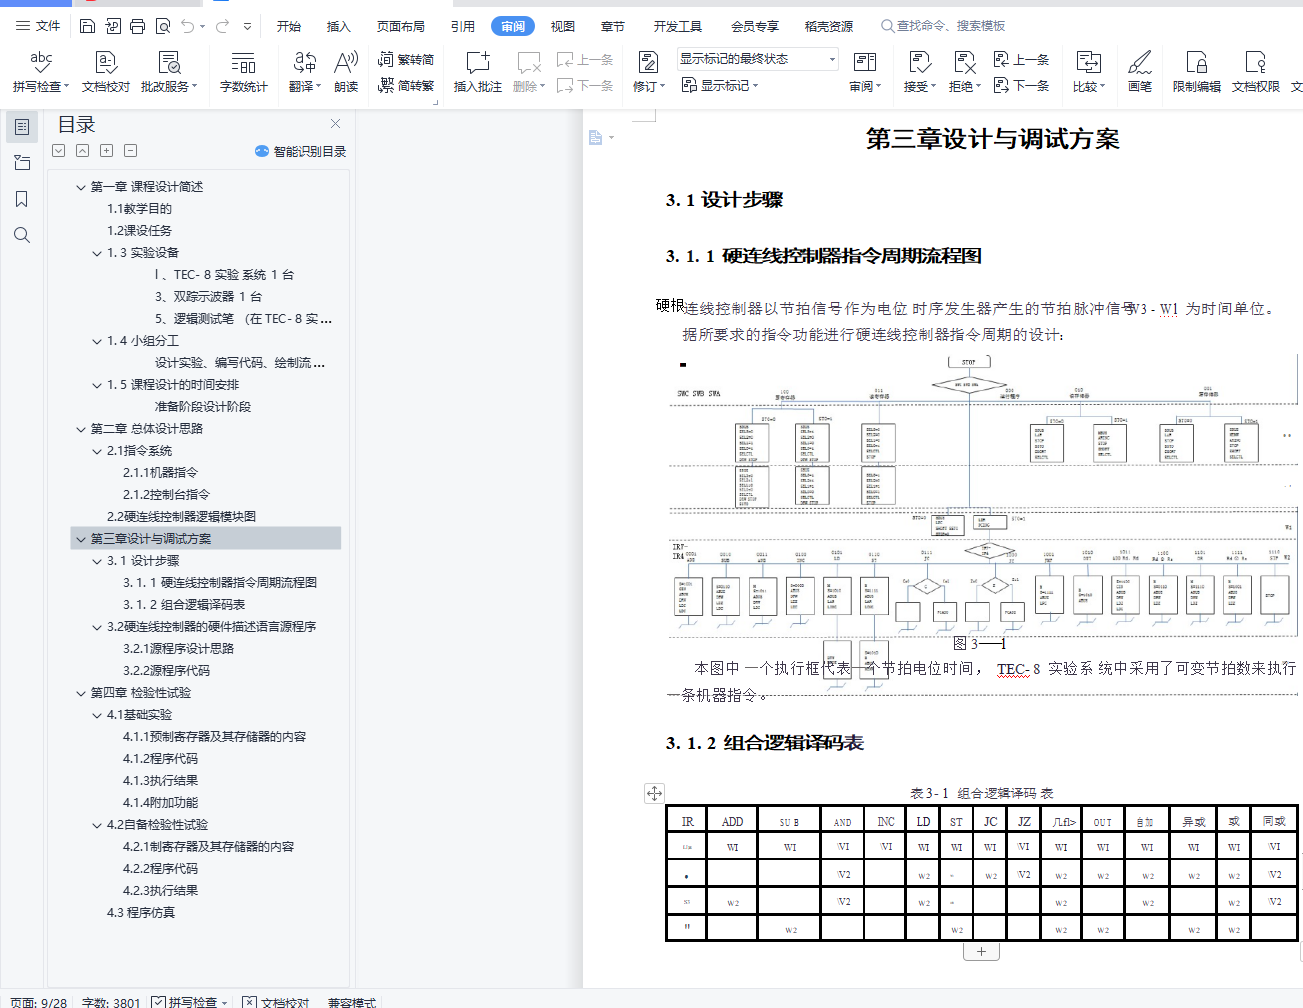Open the quick access toolbar customize dropdown
Viewport: 1303px width, 1008px height.
(x=248, y=26)
